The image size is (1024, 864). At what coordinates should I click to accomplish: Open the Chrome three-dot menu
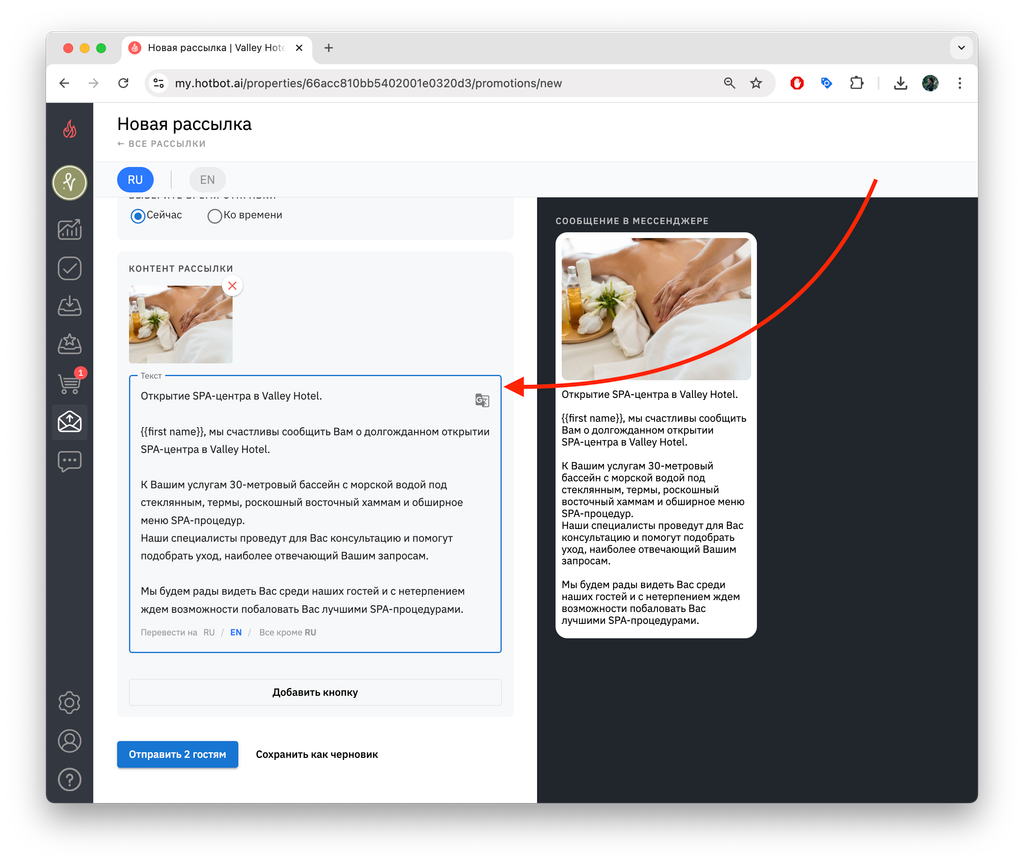click(x=960, y=83)
